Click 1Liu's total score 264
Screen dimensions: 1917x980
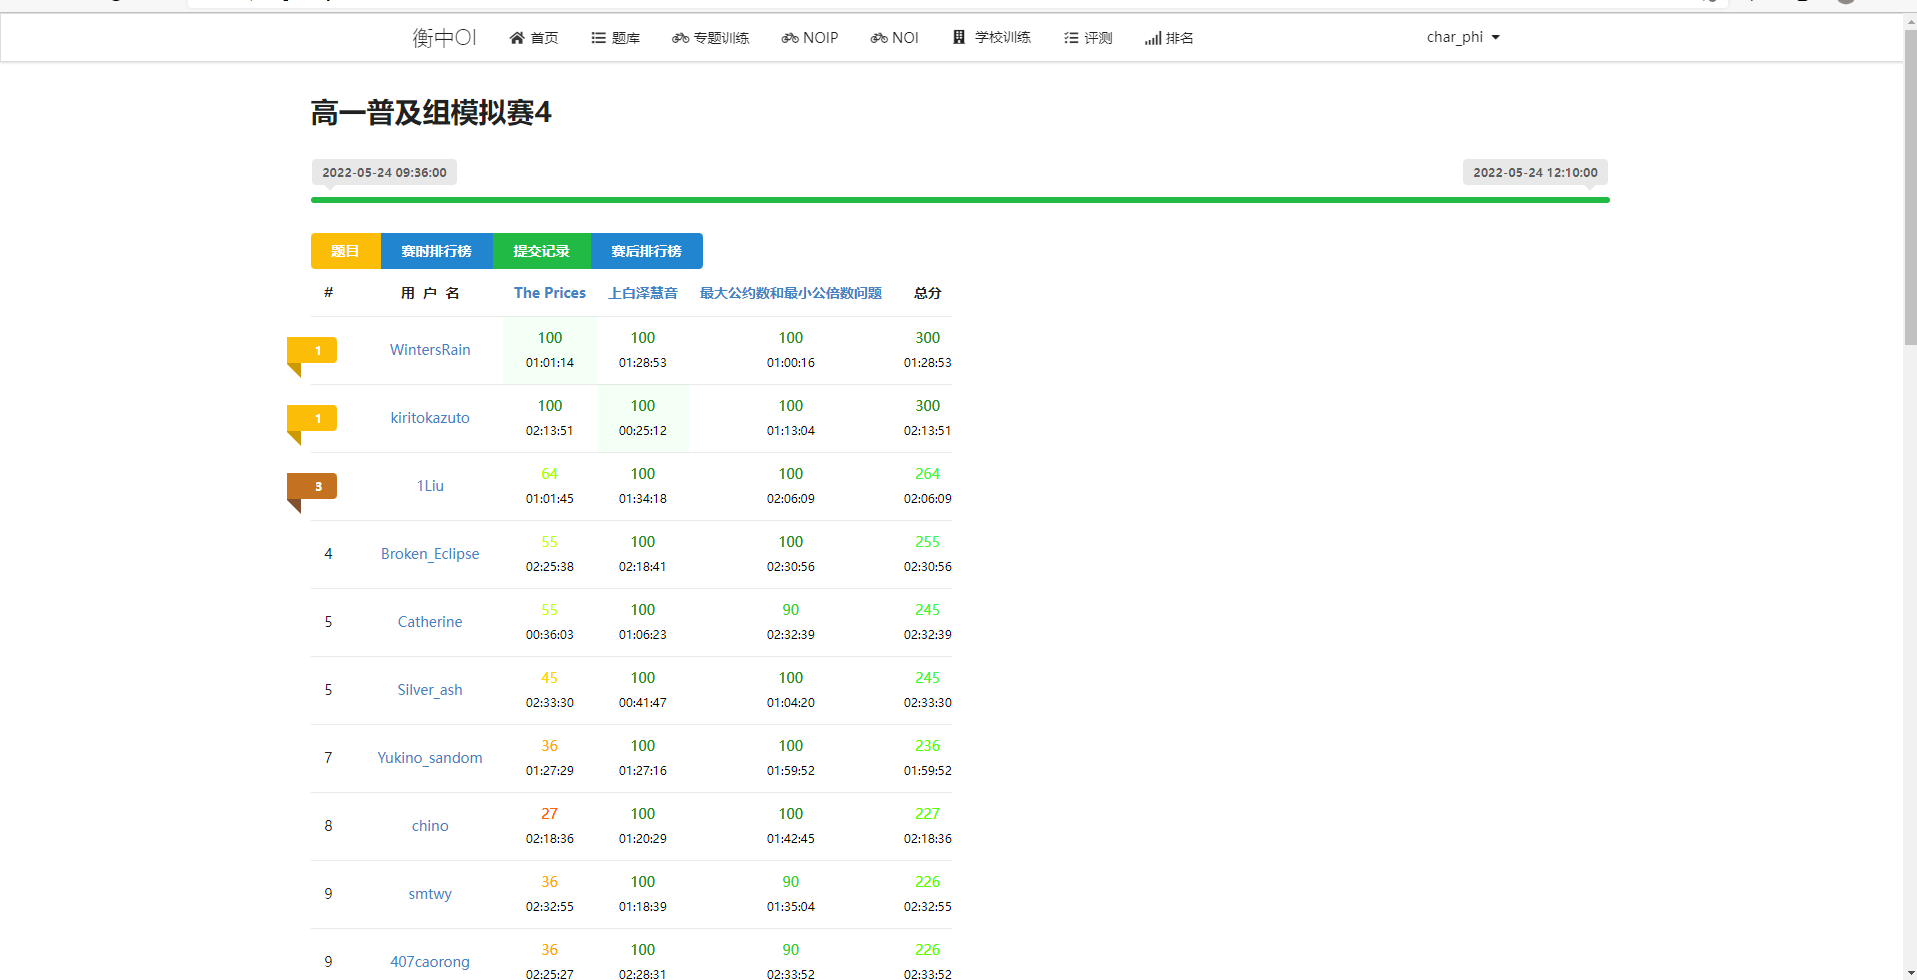[x=928, y=474]
